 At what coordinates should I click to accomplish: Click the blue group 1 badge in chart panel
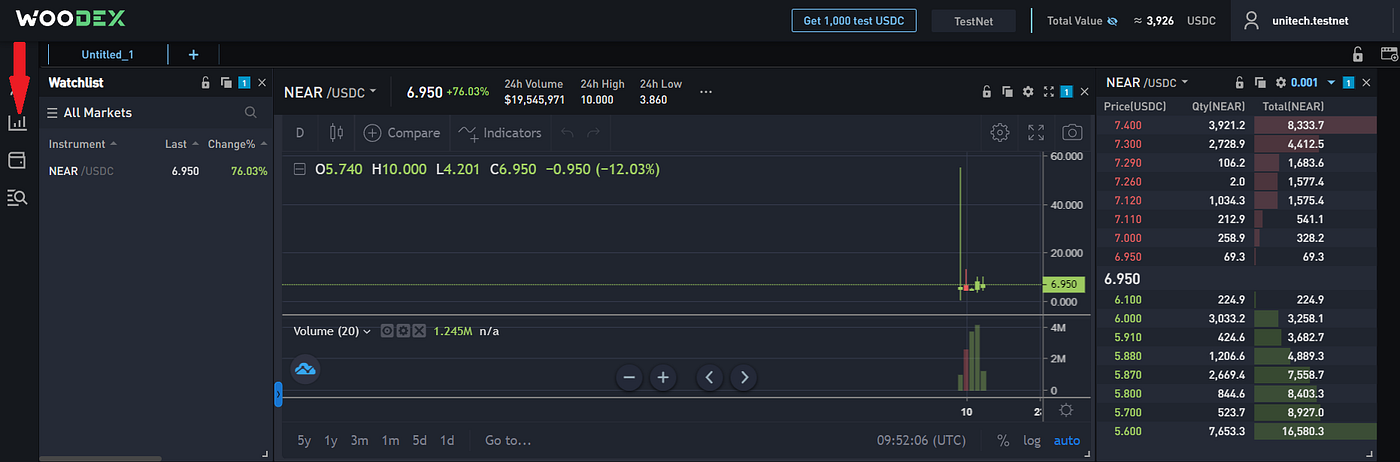click(1066, 92)
